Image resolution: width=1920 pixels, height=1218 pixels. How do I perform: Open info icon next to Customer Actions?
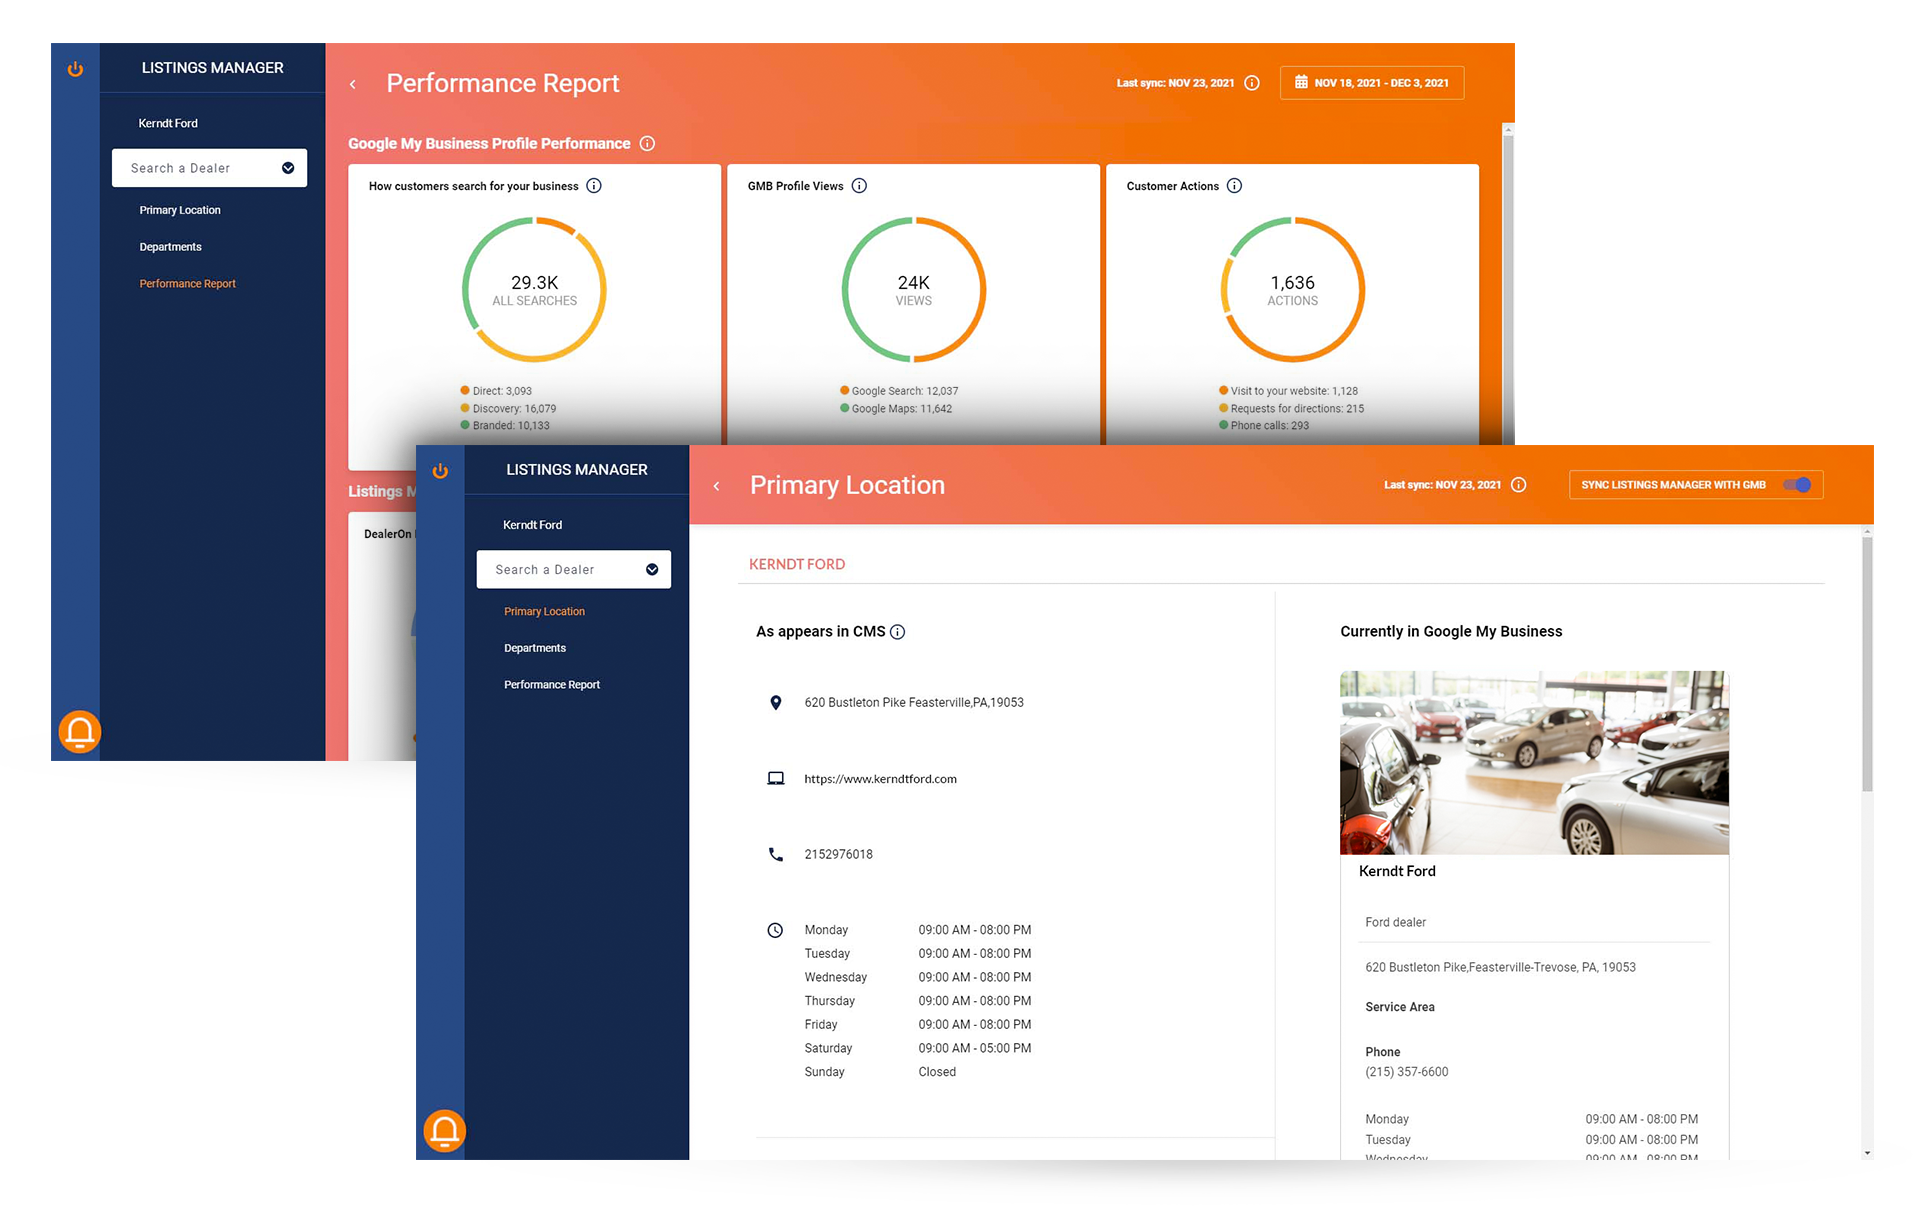(x=1234, y=186)
